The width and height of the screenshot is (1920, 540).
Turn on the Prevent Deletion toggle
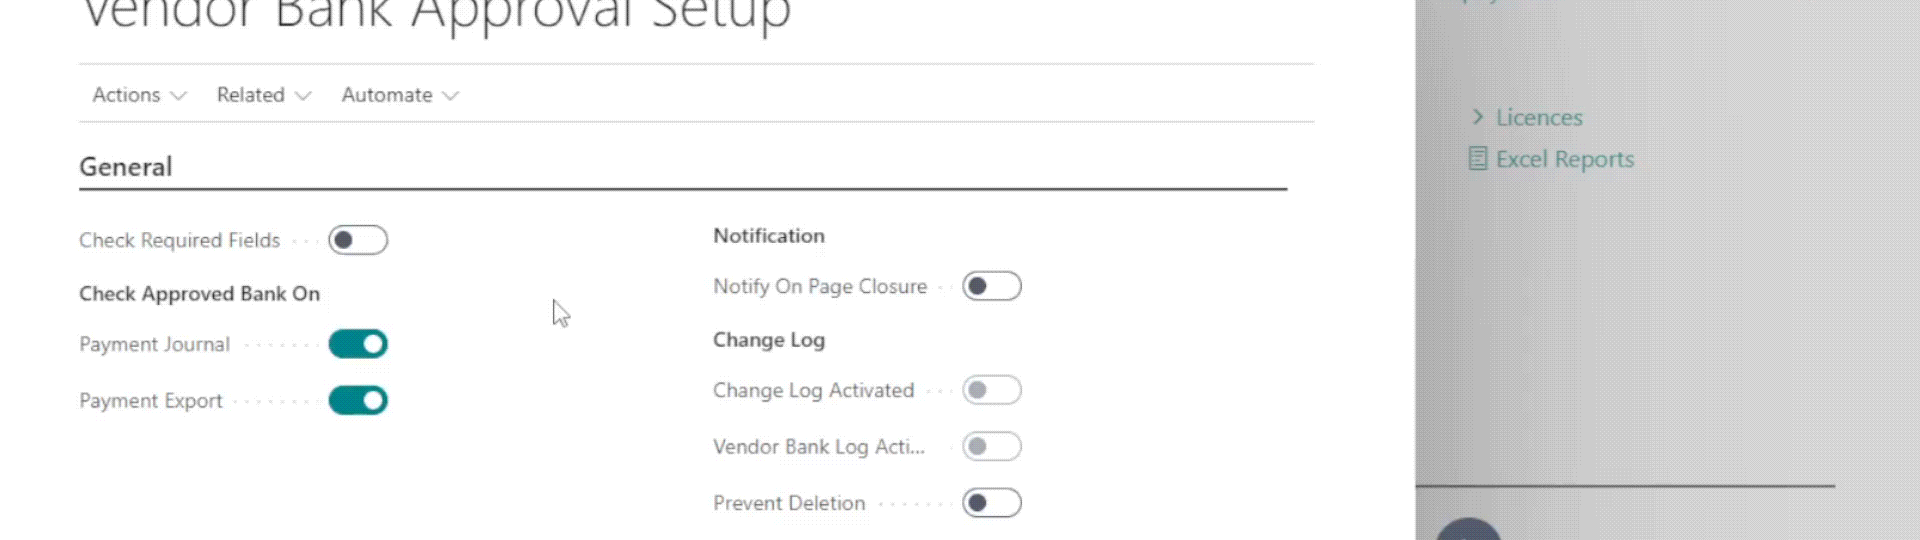pyautogui.click(x=991, y=503)
